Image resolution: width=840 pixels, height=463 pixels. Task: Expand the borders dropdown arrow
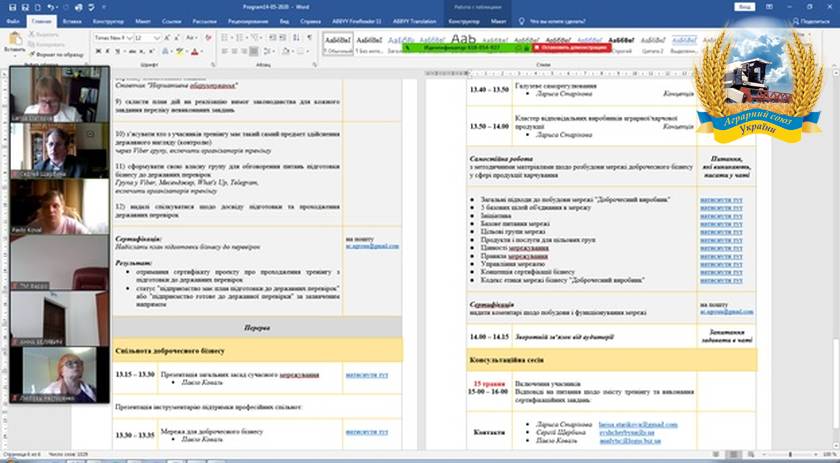308,51
